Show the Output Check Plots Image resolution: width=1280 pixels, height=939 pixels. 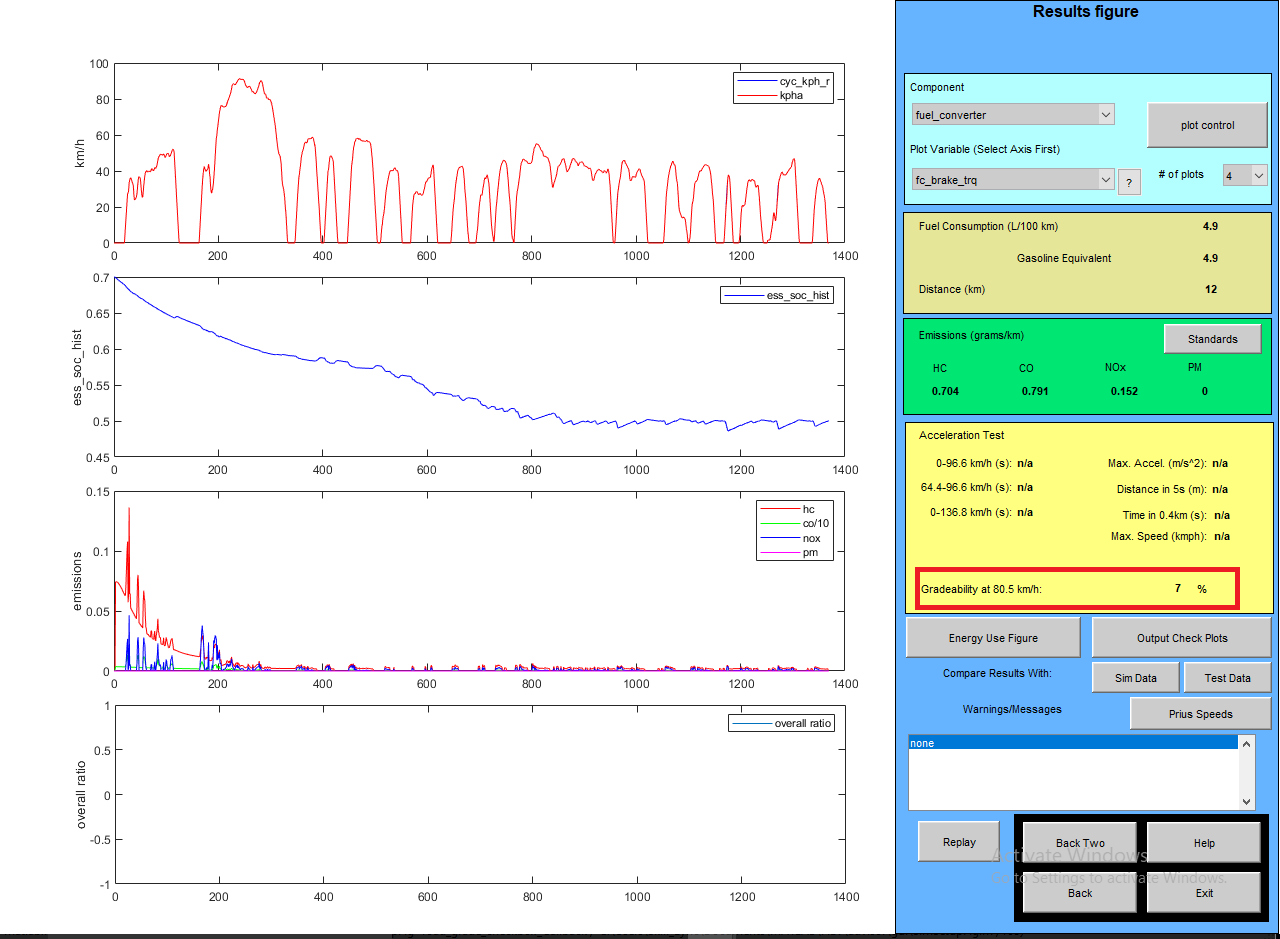[x=1182, y=638]
